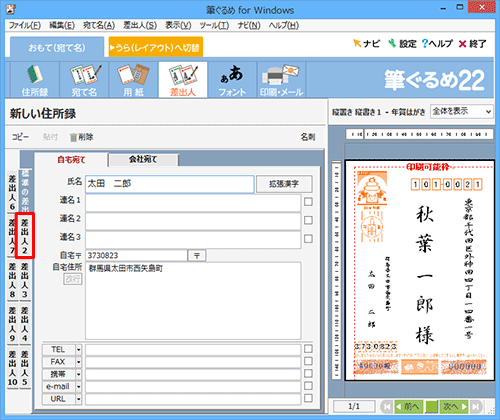Enable the FAX row checkbox
This screenshot has width=500, height=420.
coord(308,361)
